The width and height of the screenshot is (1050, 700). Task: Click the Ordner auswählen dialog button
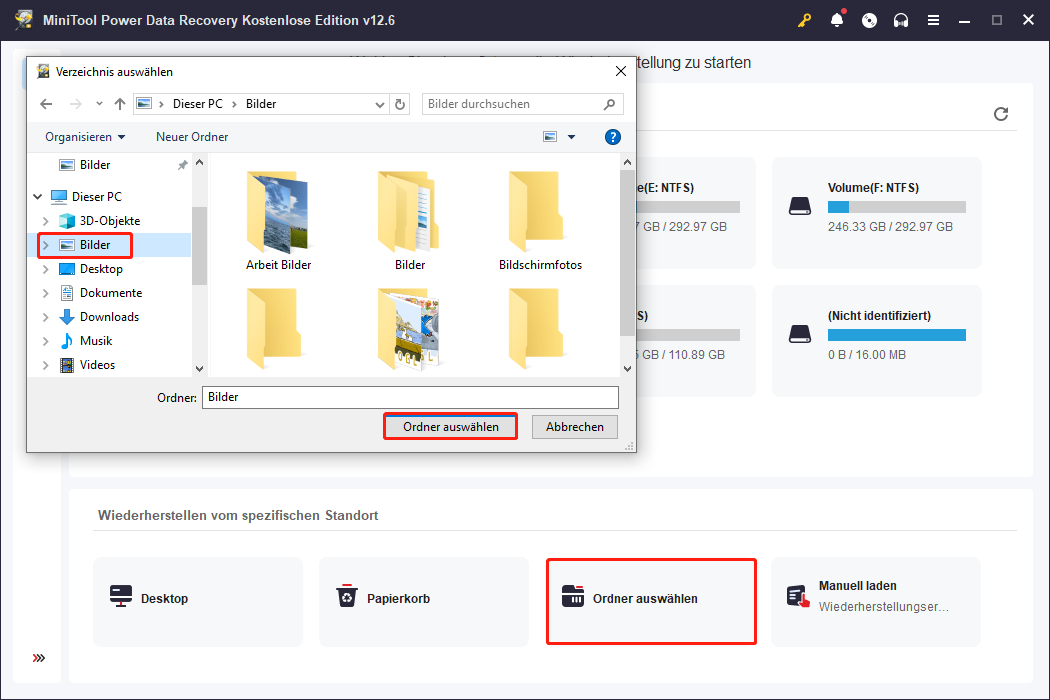pyautogui.click(x=451, y=427)
